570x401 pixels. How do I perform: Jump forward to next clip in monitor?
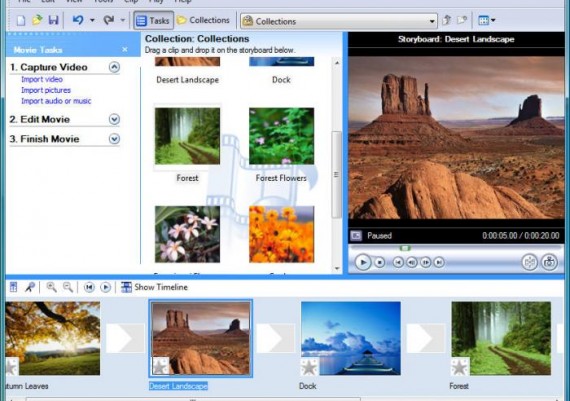tap(439, 262)
